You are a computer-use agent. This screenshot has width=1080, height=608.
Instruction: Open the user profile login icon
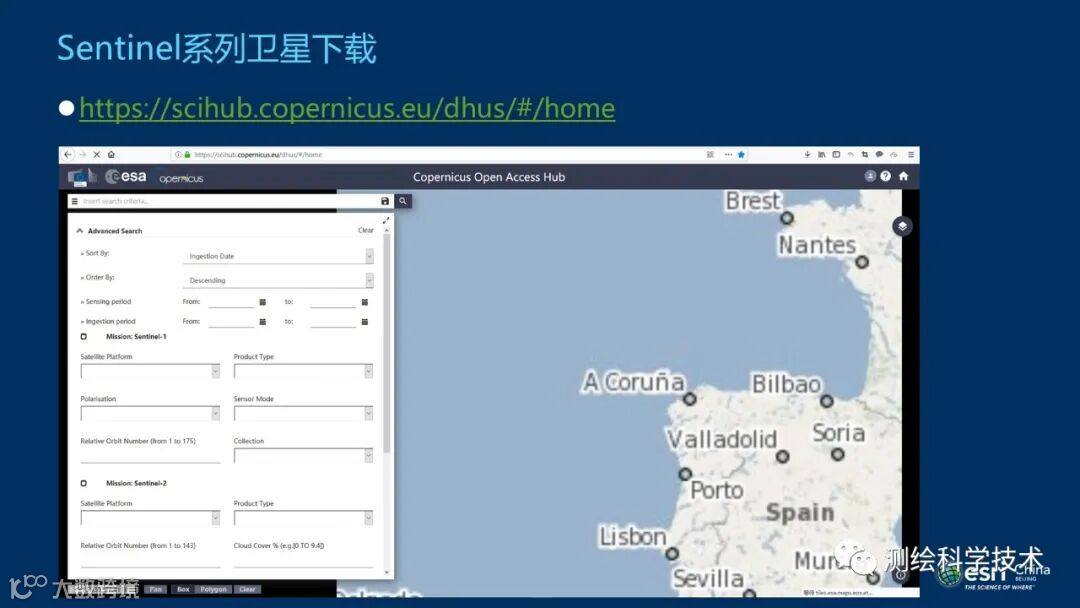pos(870,176)
